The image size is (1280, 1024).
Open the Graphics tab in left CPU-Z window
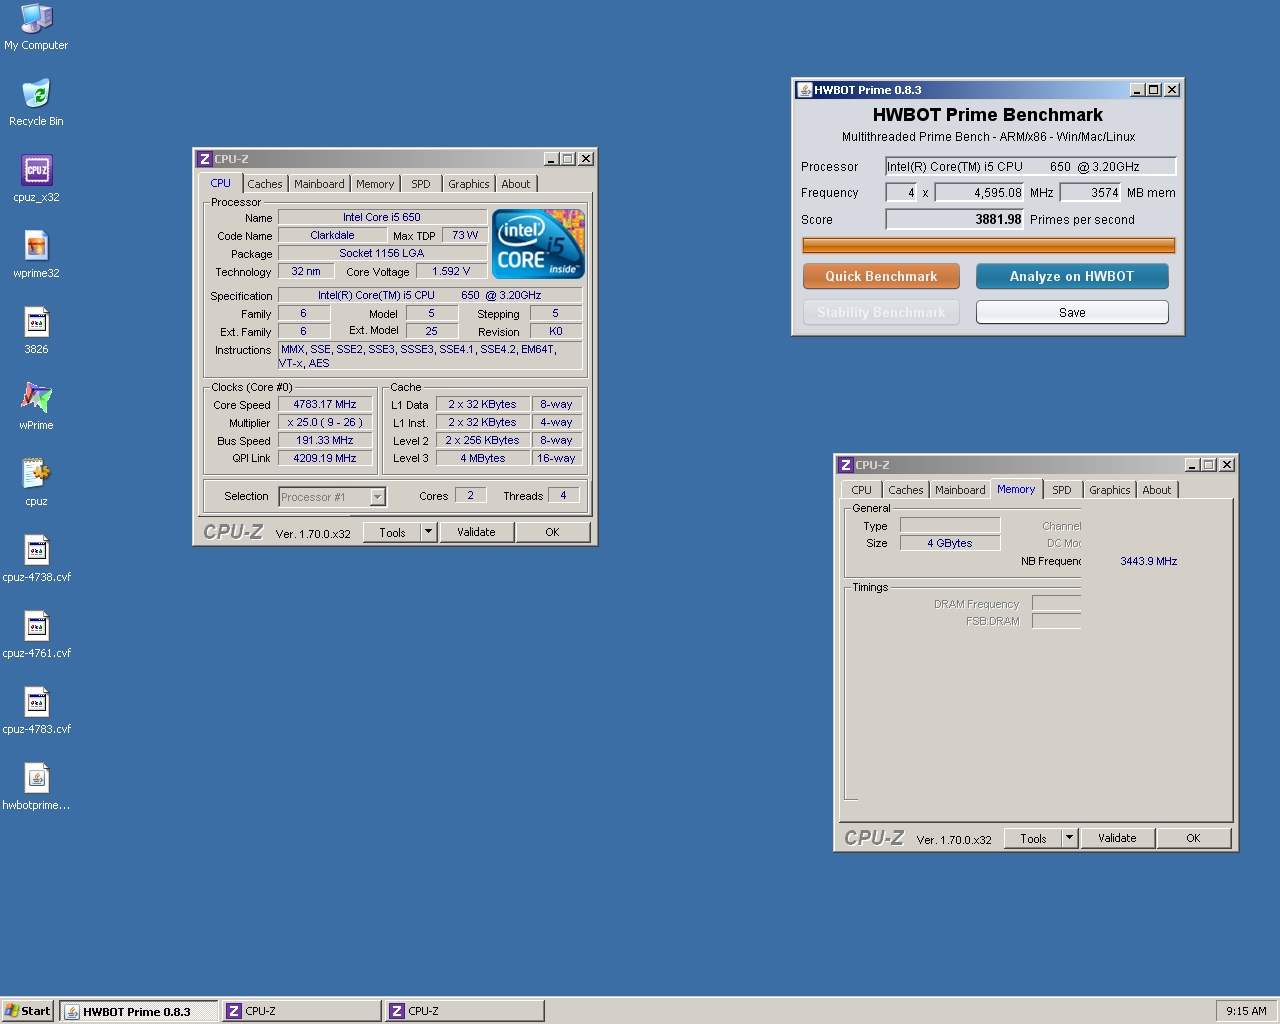pyautogui.click(x=469, y=184)
